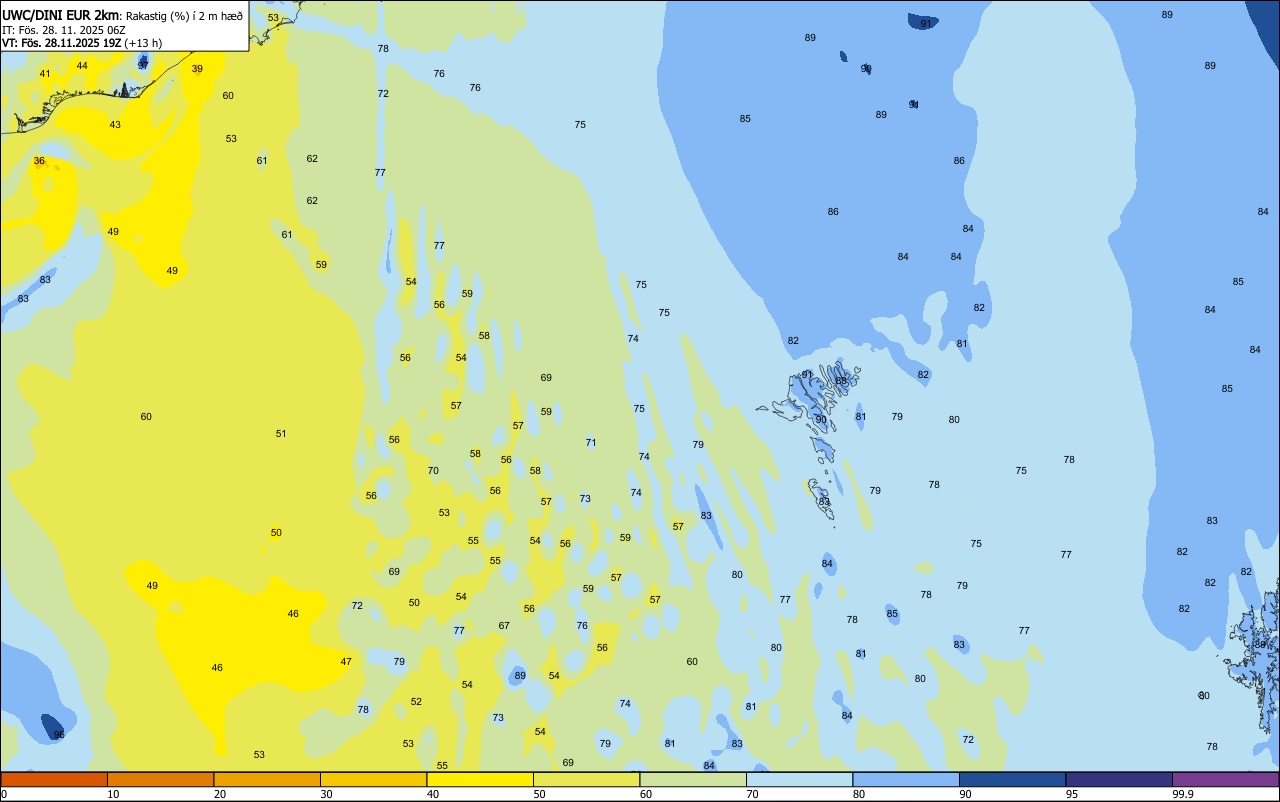
Task: Select the 40–50 bright yellow legend swatch
Action: 480,779
